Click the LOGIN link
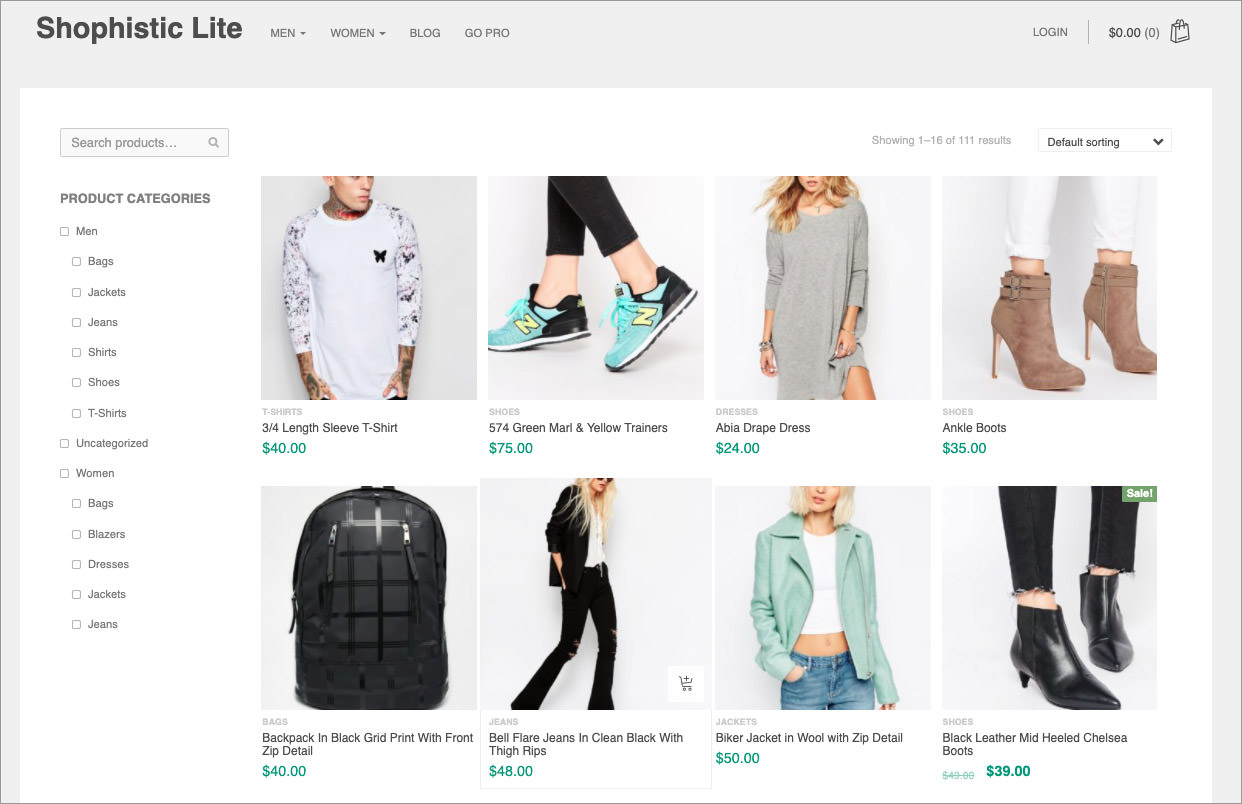Viewport: 1242px width, 804px height. 1050,31
